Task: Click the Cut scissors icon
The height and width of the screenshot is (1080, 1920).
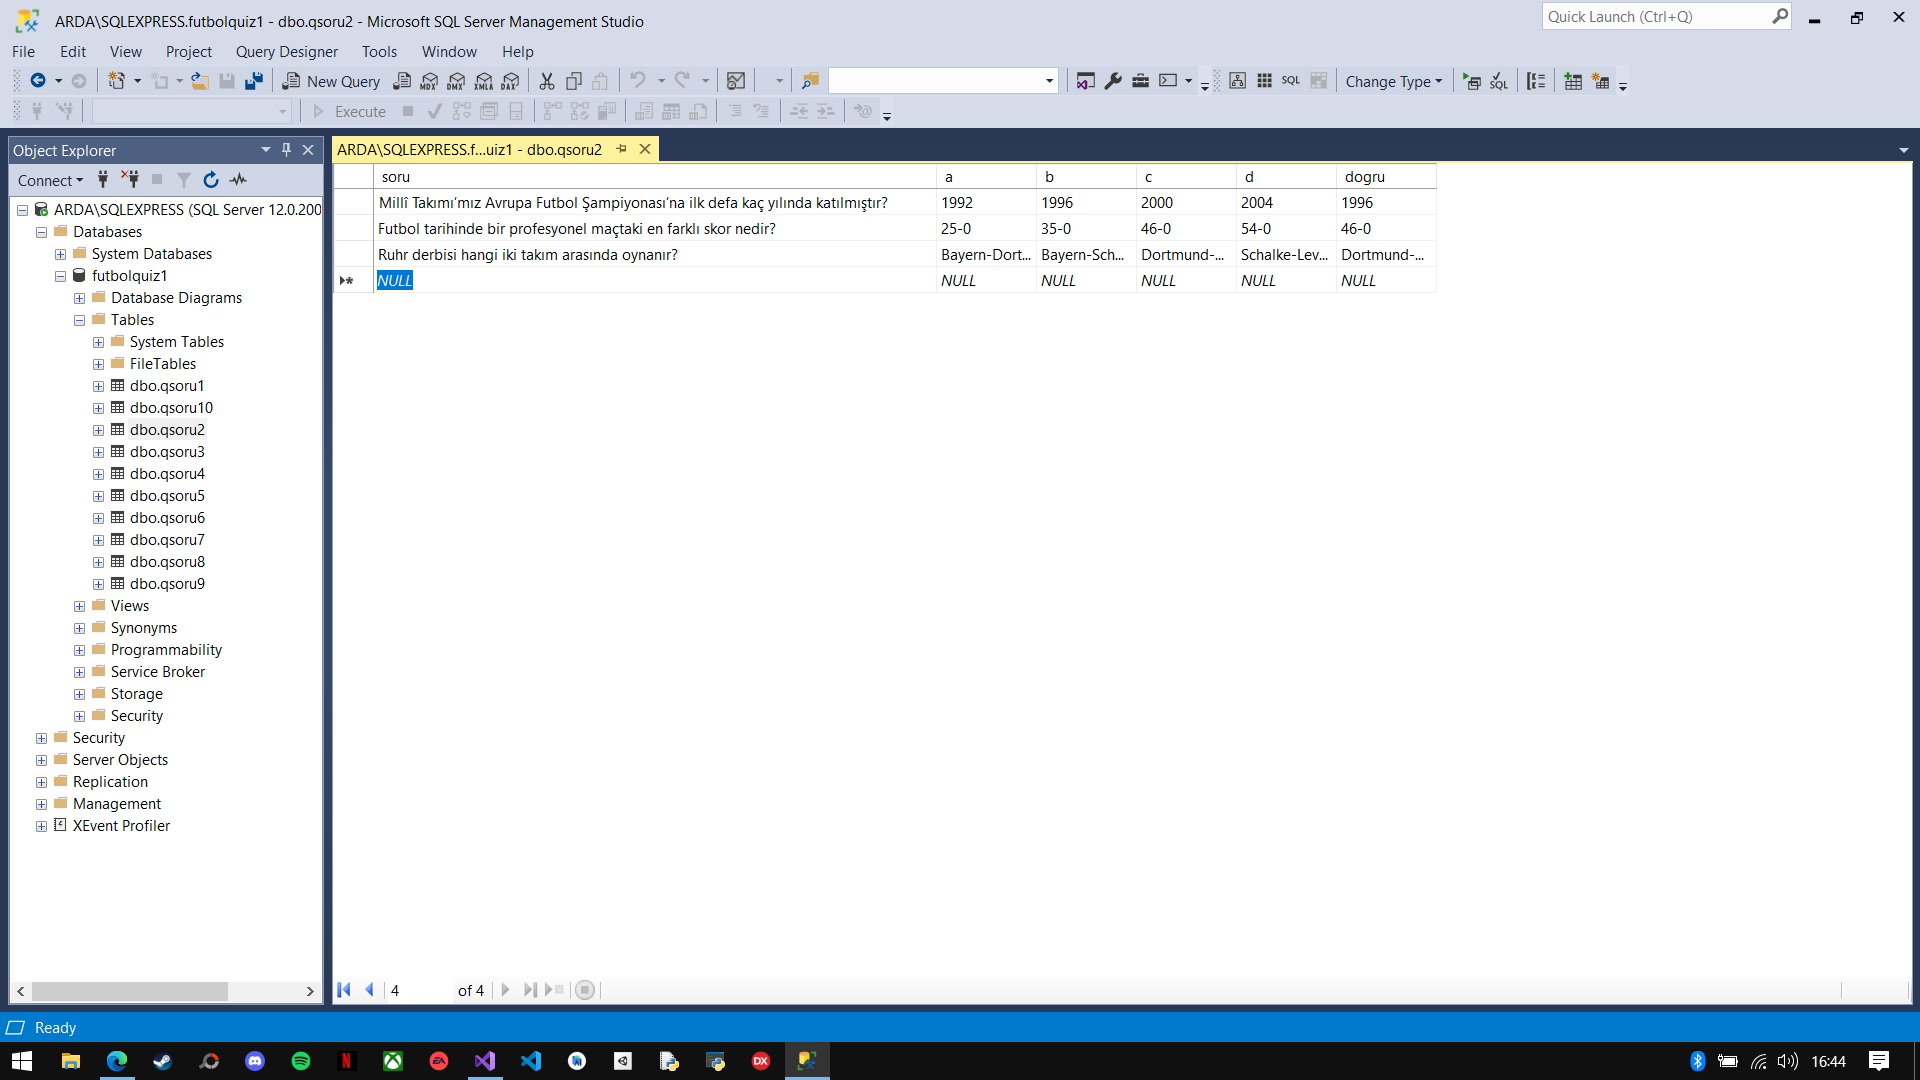Action: [547, 81]
